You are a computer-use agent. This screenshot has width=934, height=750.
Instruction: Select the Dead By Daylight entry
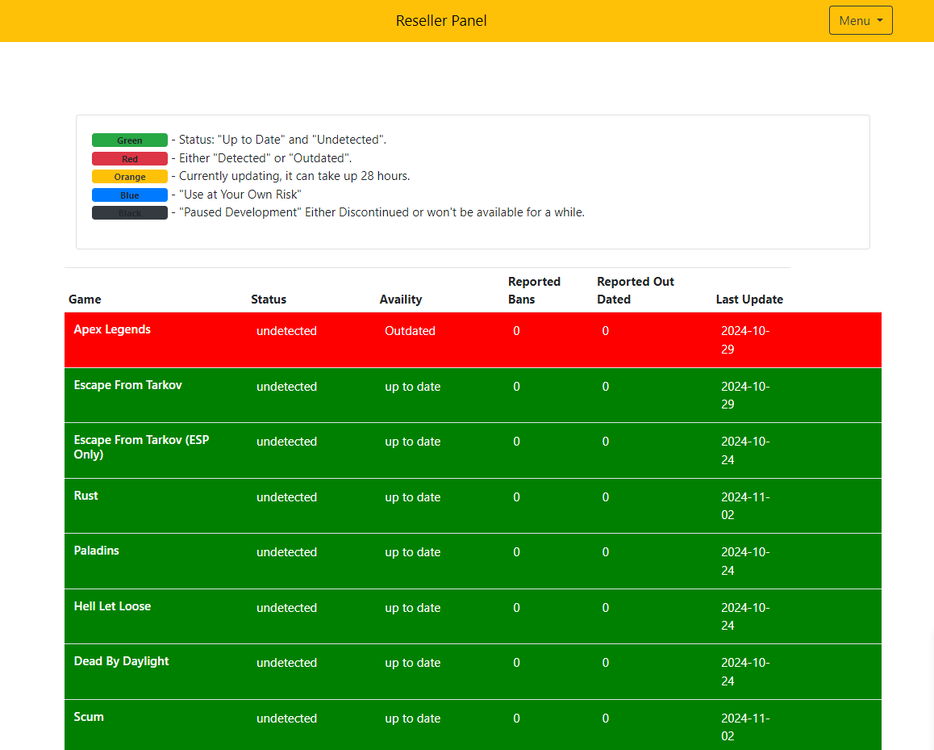[121, 661]
